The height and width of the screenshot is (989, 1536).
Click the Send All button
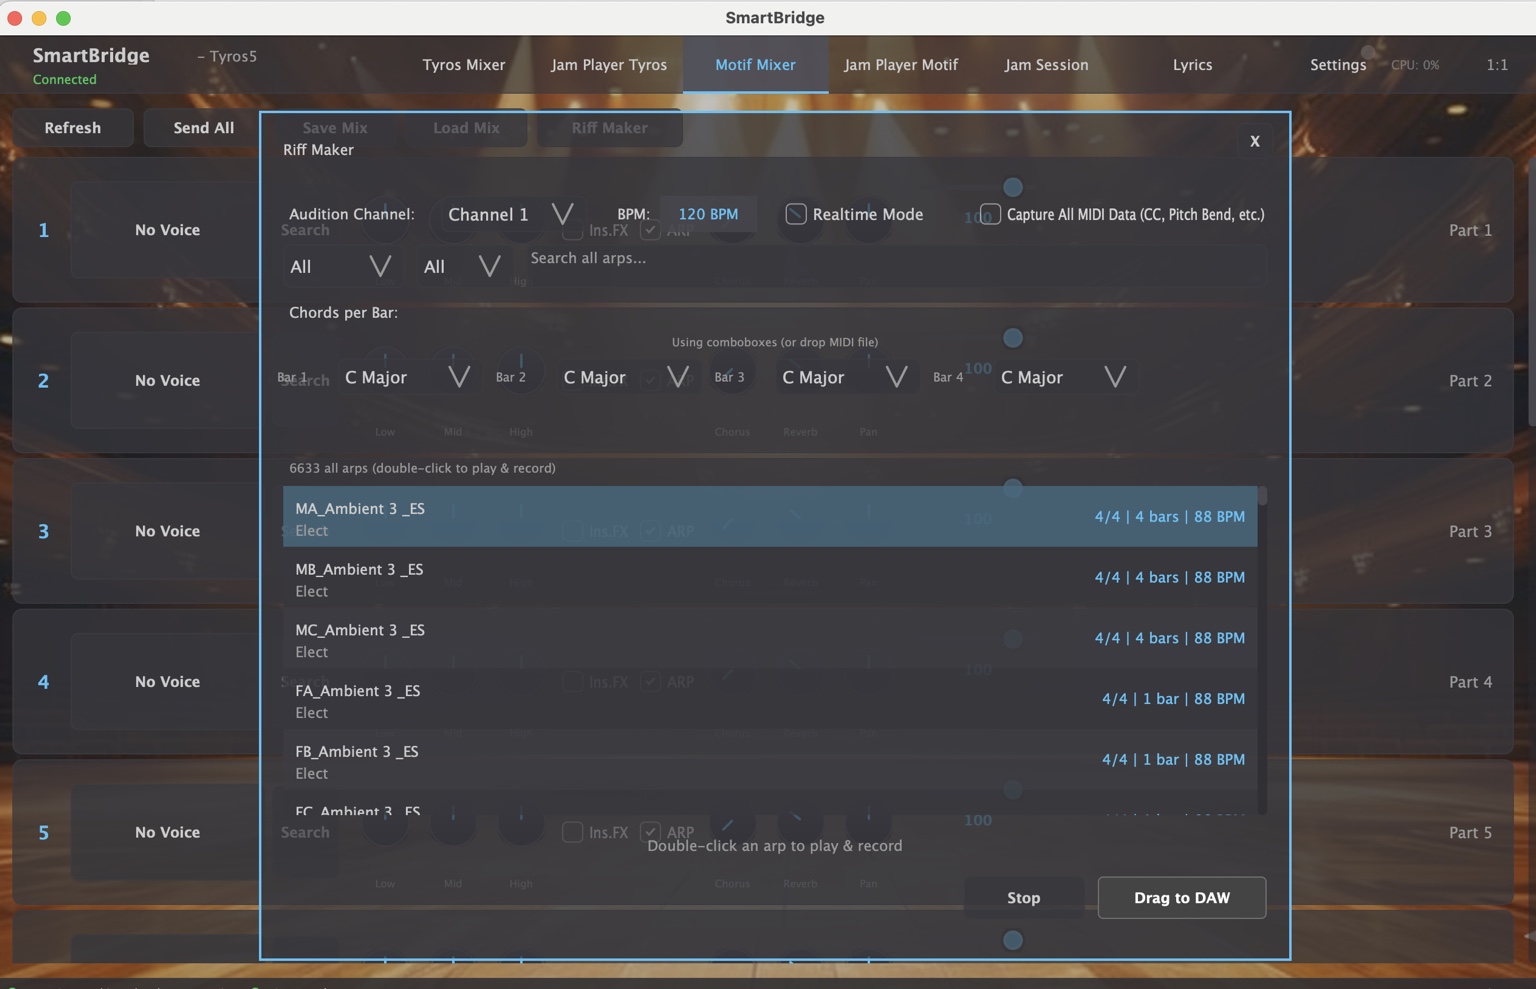[203, 128]
